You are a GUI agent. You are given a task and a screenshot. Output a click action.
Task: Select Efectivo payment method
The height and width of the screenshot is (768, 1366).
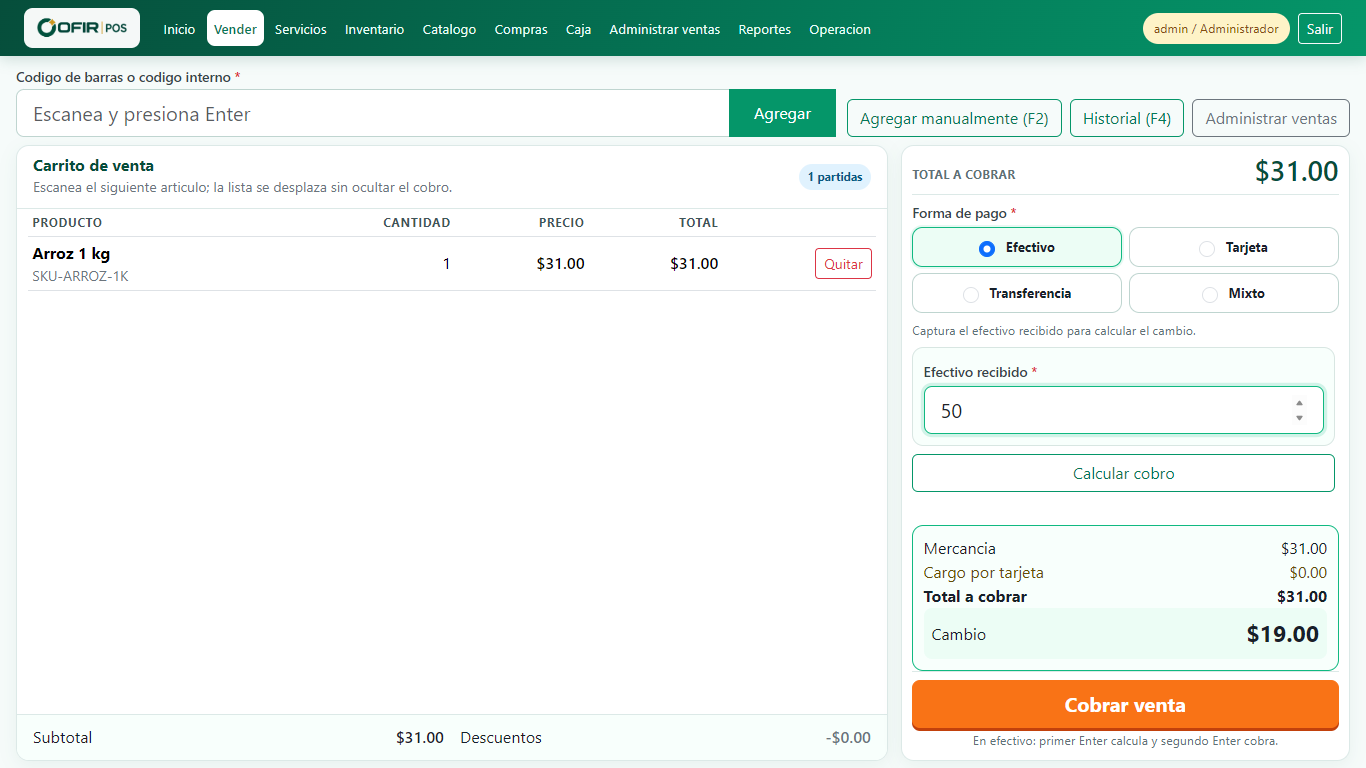pyautogui.click(x=1017, y=247)
